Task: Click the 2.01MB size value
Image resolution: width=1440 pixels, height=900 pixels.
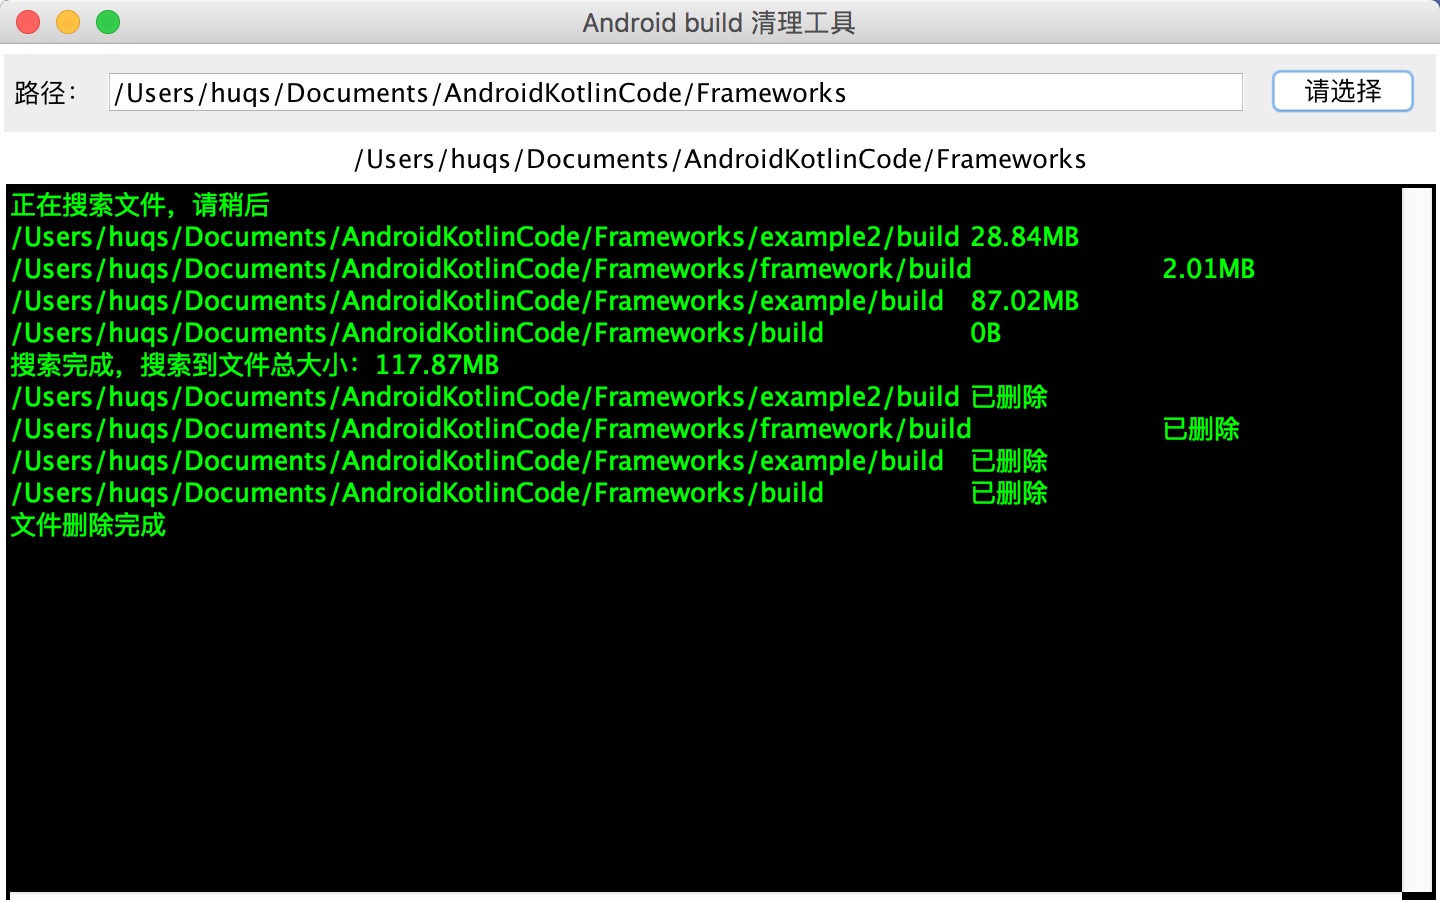Action: (x=1208, y=269)
